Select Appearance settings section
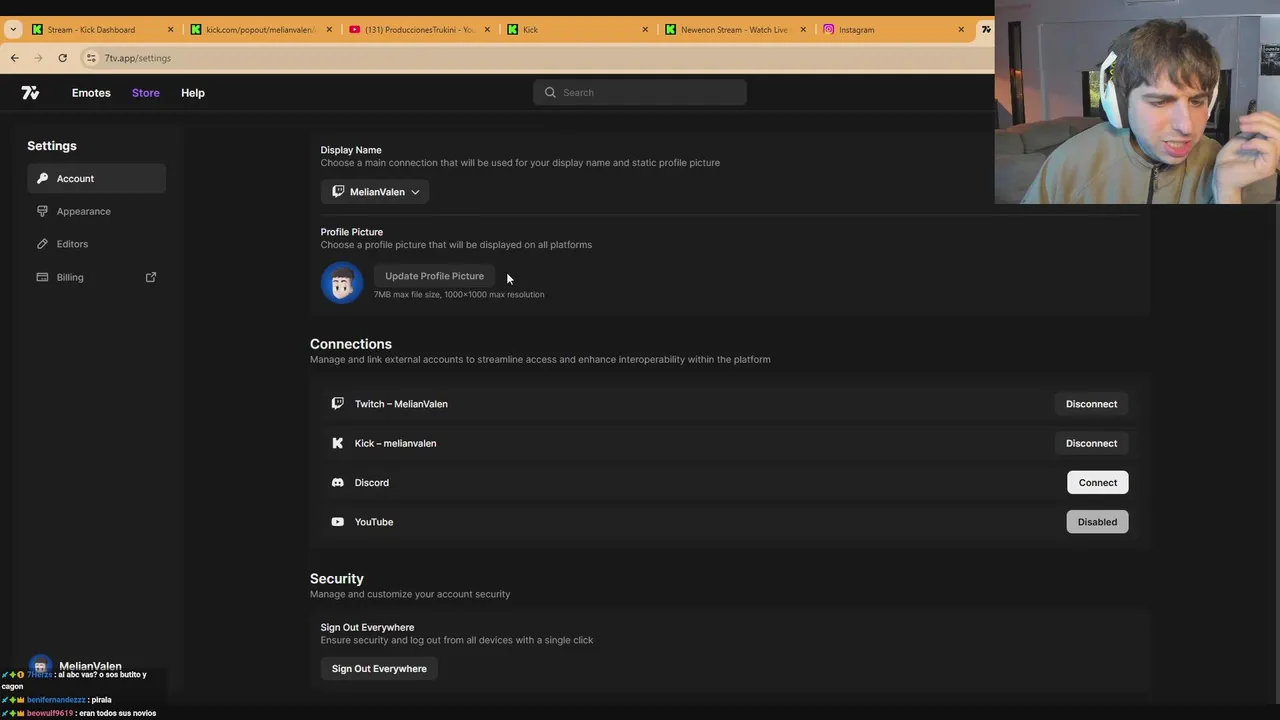This screenshot has height=720, width=1280. [96, 211]
